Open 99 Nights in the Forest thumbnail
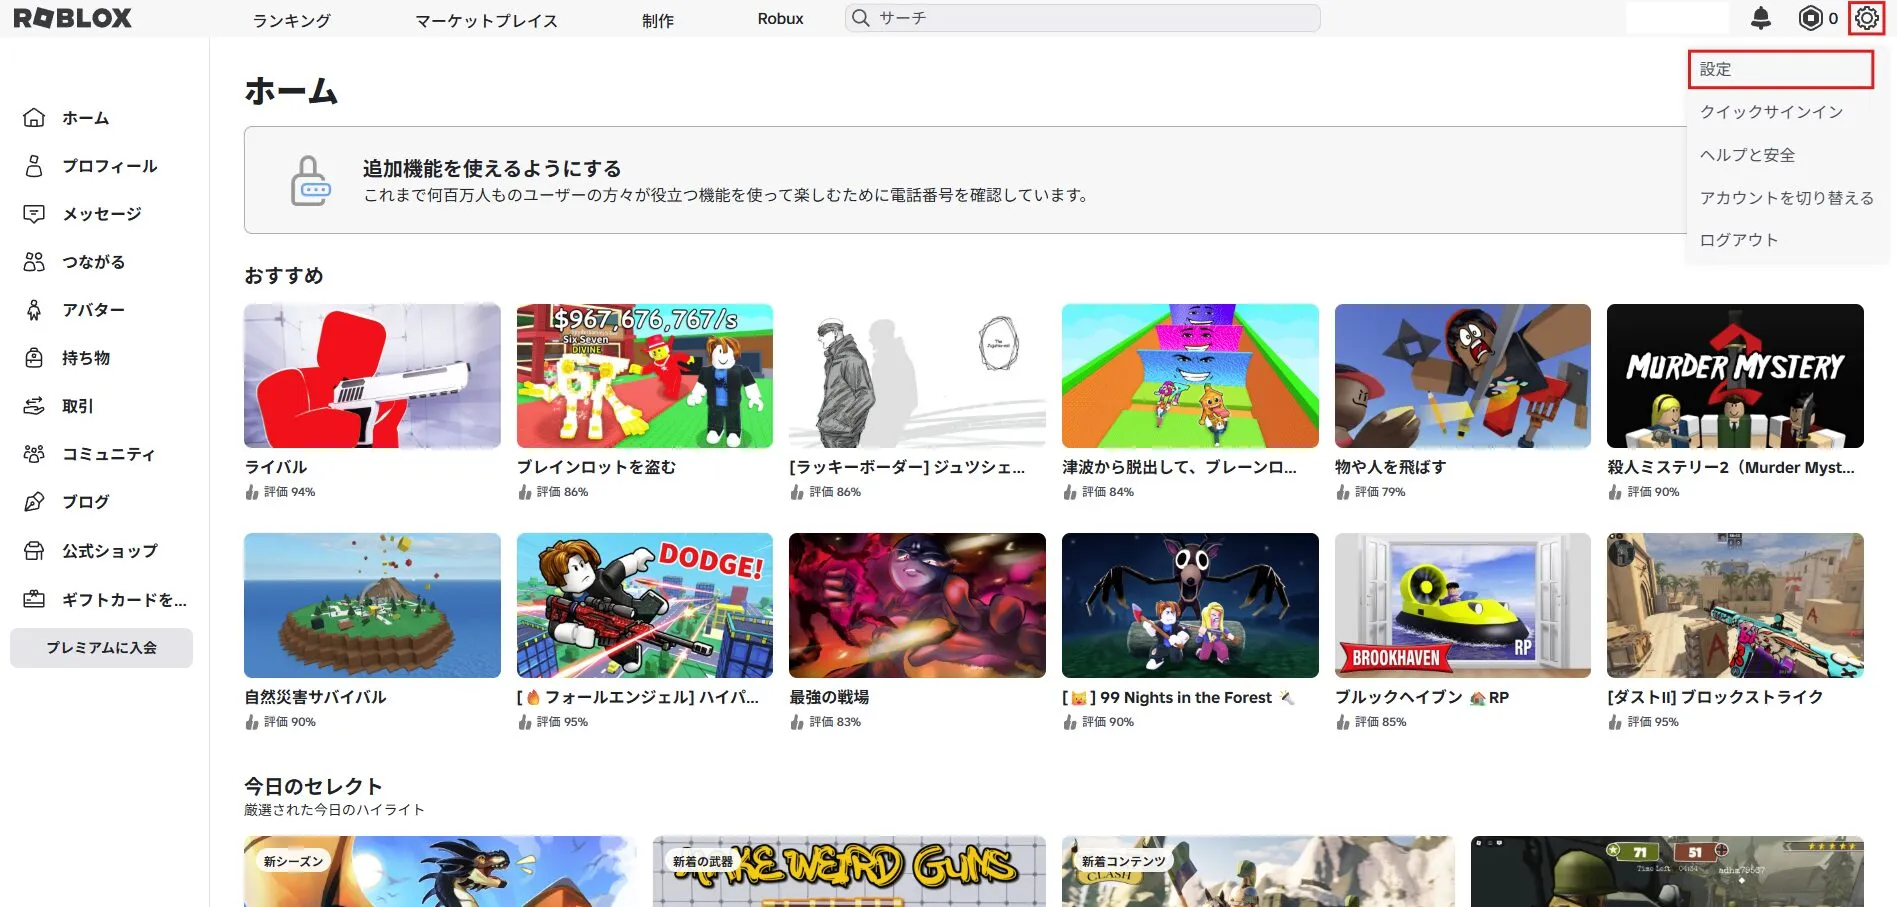The height and width of the screenshot is (907, 1897). coord(1190,605)
